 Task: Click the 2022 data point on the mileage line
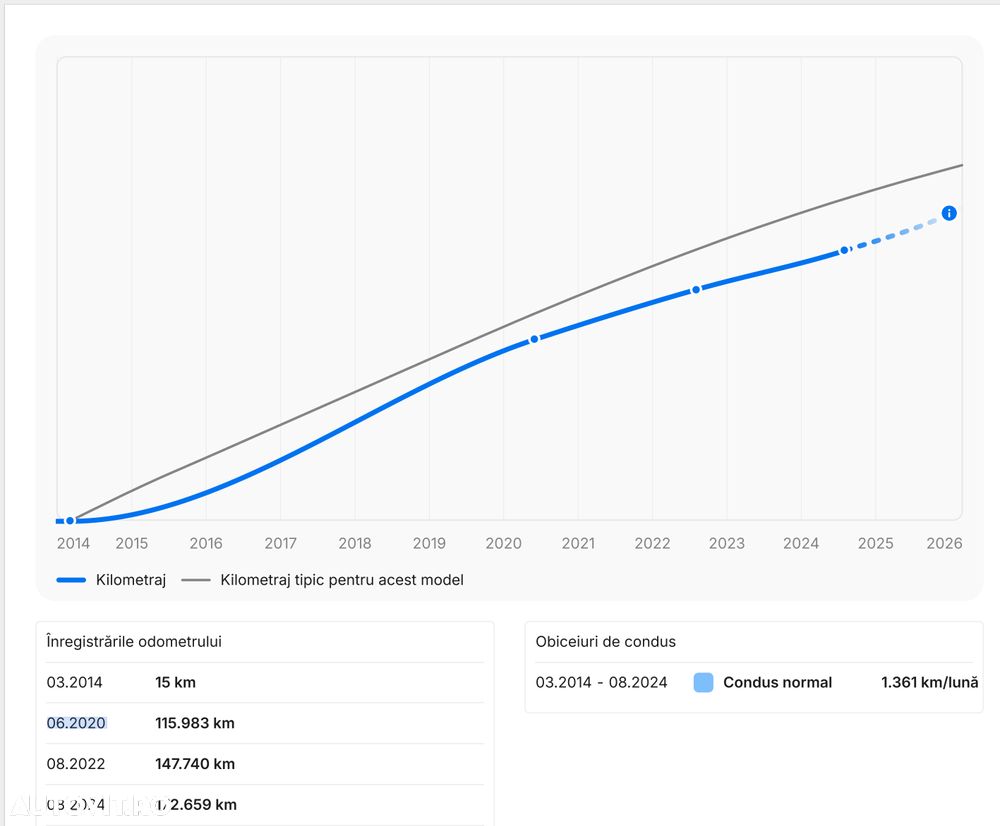pyautogui.click(x=696, y=289)
